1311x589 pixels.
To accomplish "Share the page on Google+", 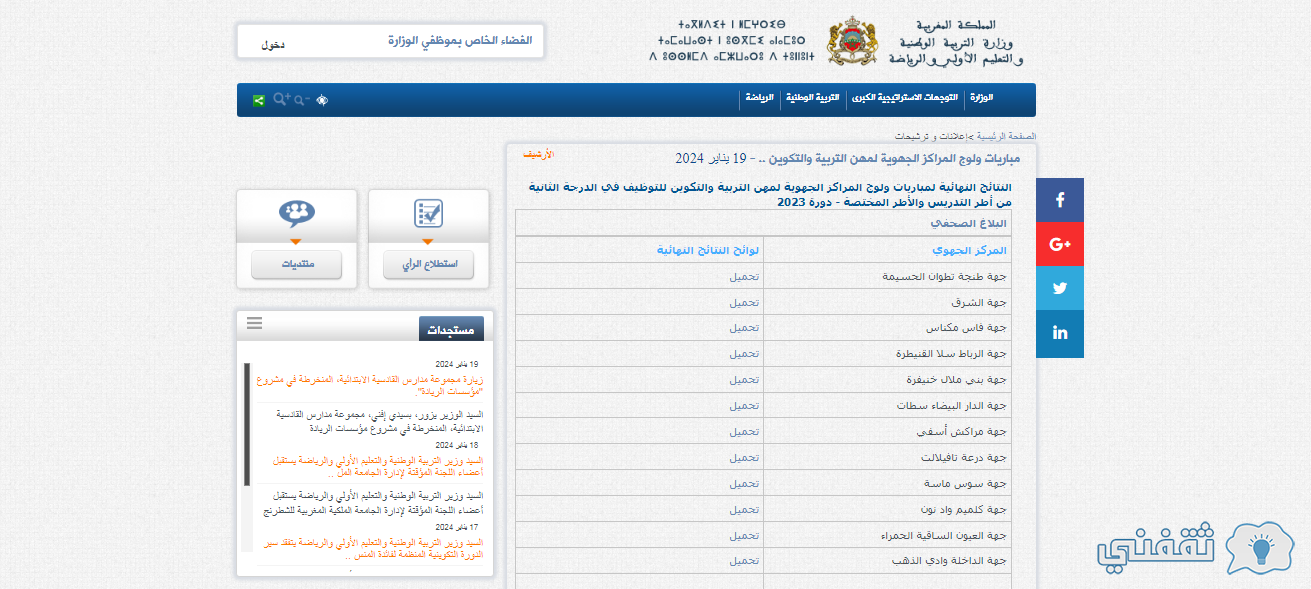I will tap(1060, 244).
